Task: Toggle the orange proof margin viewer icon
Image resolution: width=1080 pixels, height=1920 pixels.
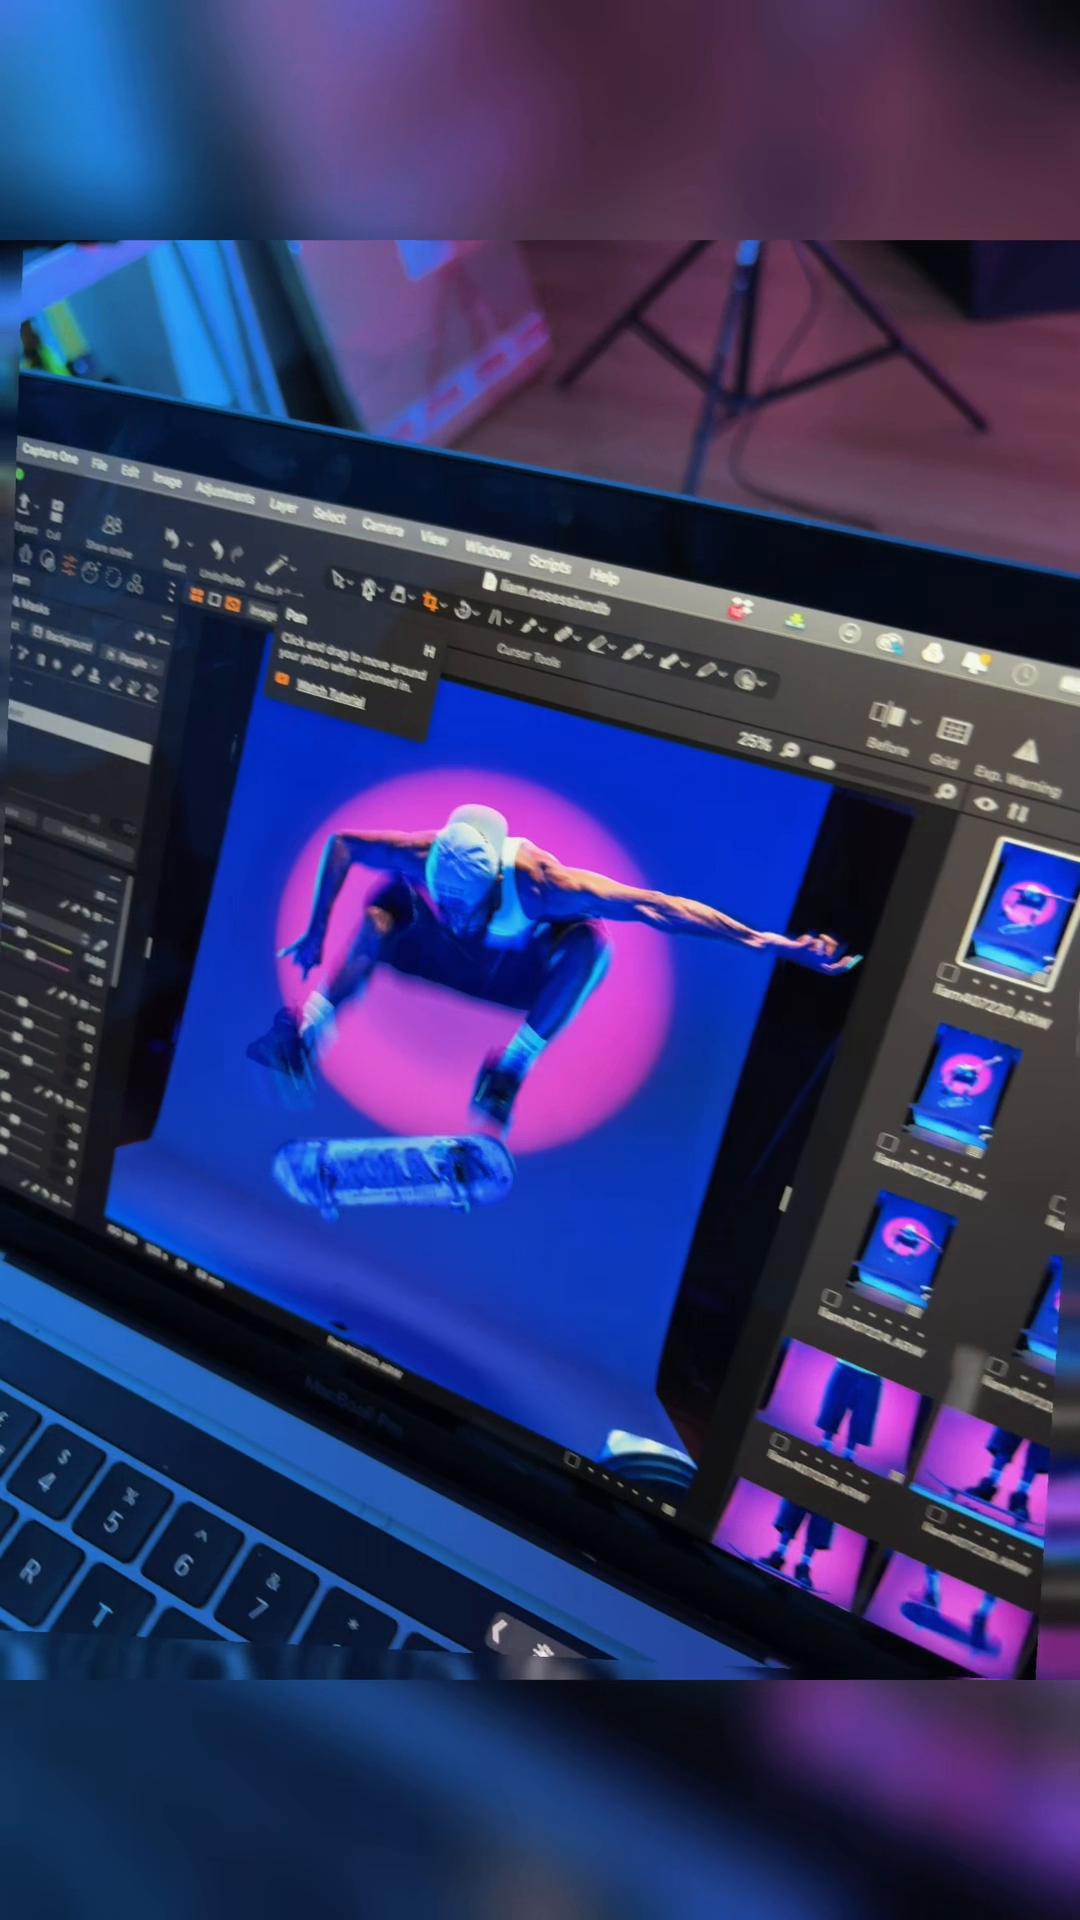Action: [232, 605]
